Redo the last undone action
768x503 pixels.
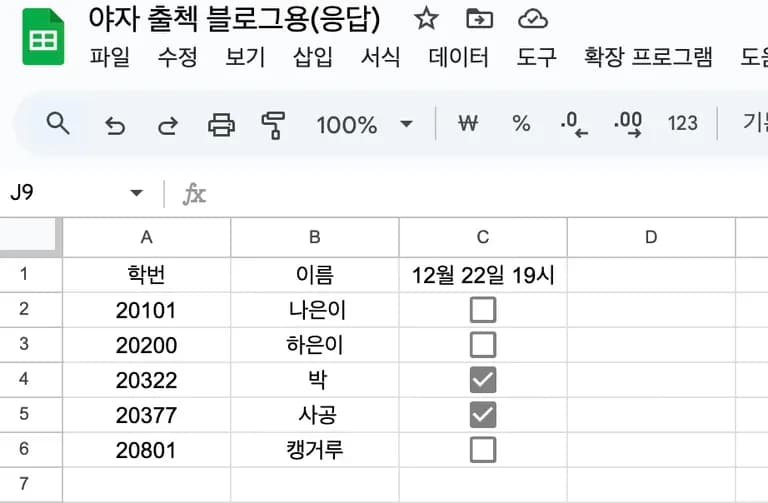point(168,125)
